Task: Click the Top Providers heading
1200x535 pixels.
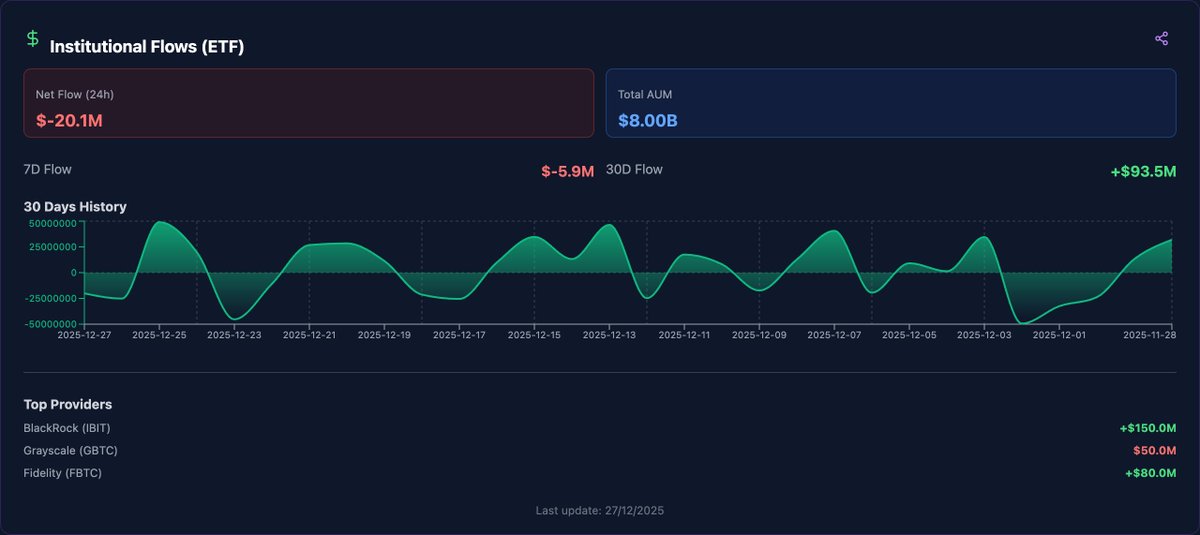Action: [68, 405]
